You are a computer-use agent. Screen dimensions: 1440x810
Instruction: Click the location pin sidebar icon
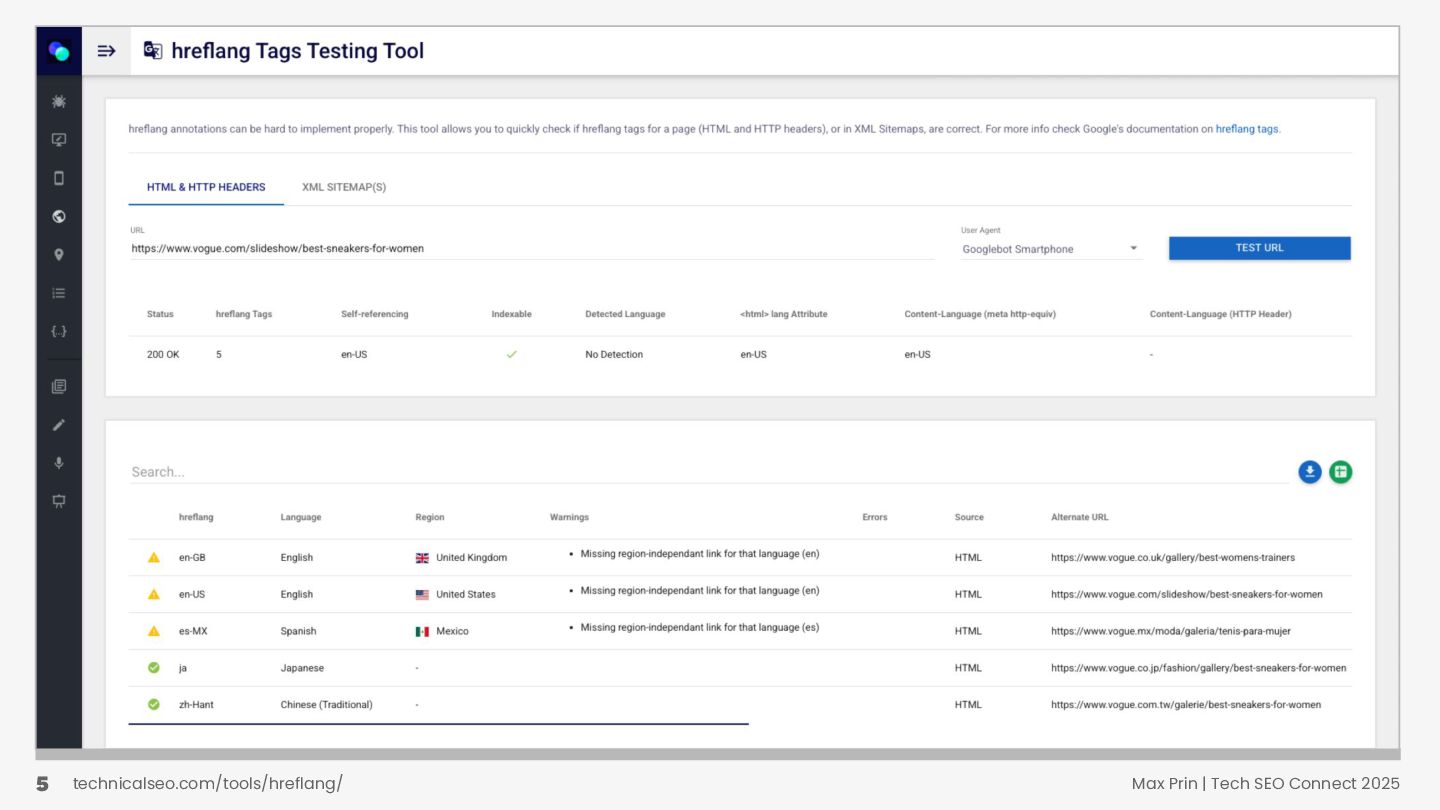tap(59, 255)
